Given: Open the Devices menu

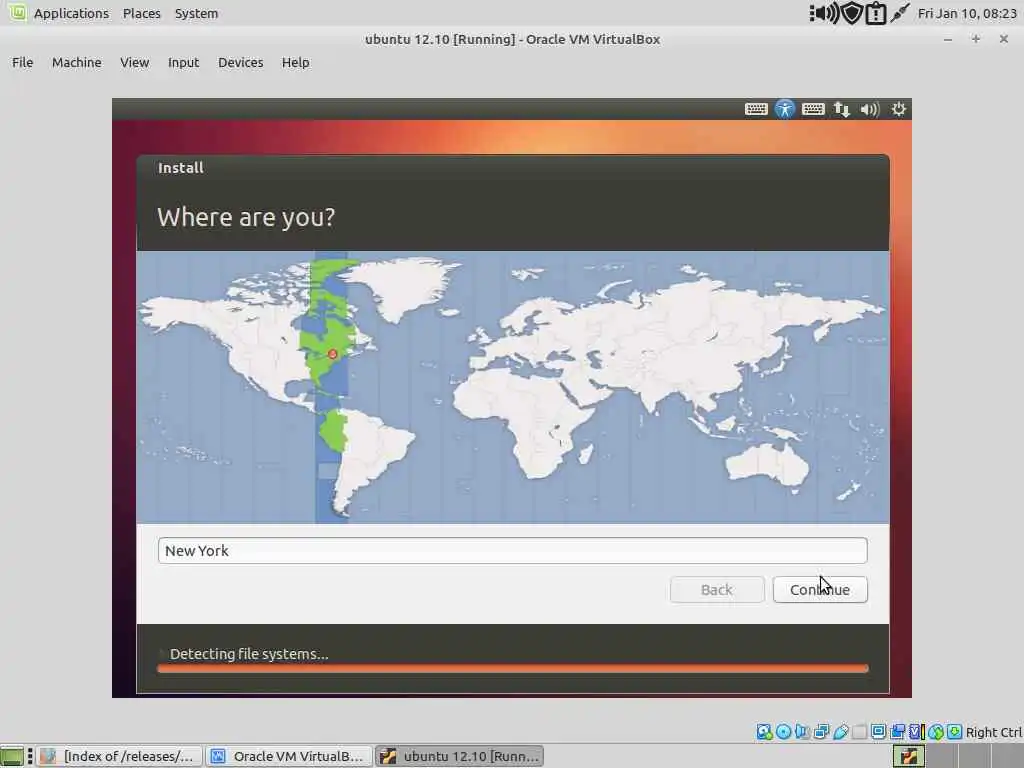Looking at the screenshot, I should point(240,63).
